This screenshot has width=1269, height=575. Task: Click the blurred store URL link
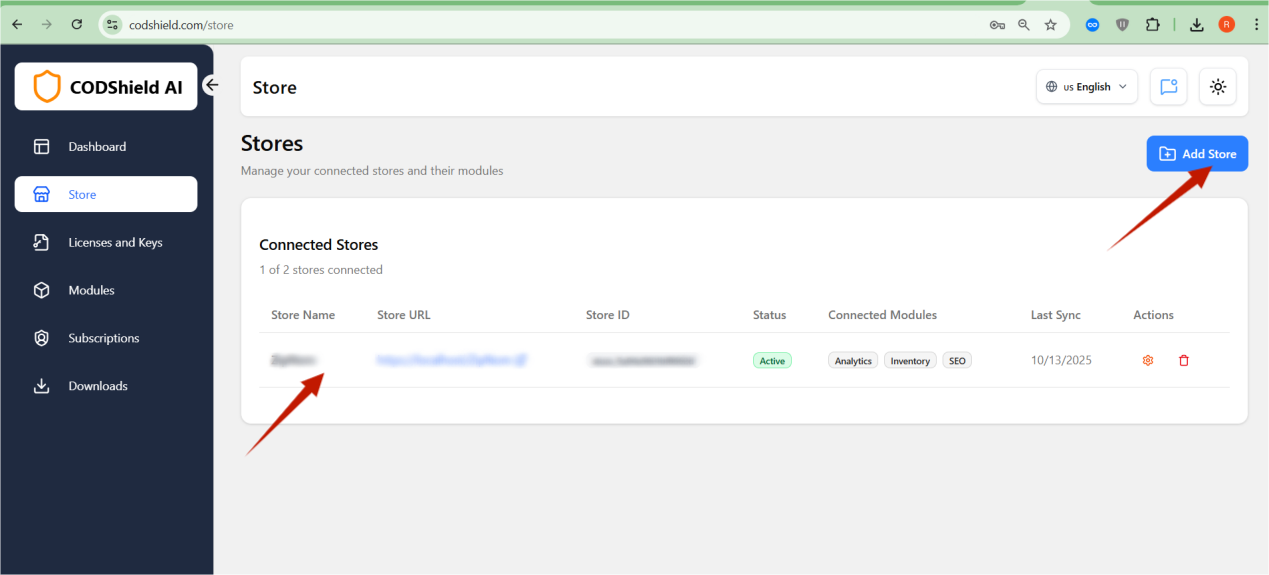pyautogui.click(x=451, y=360)
